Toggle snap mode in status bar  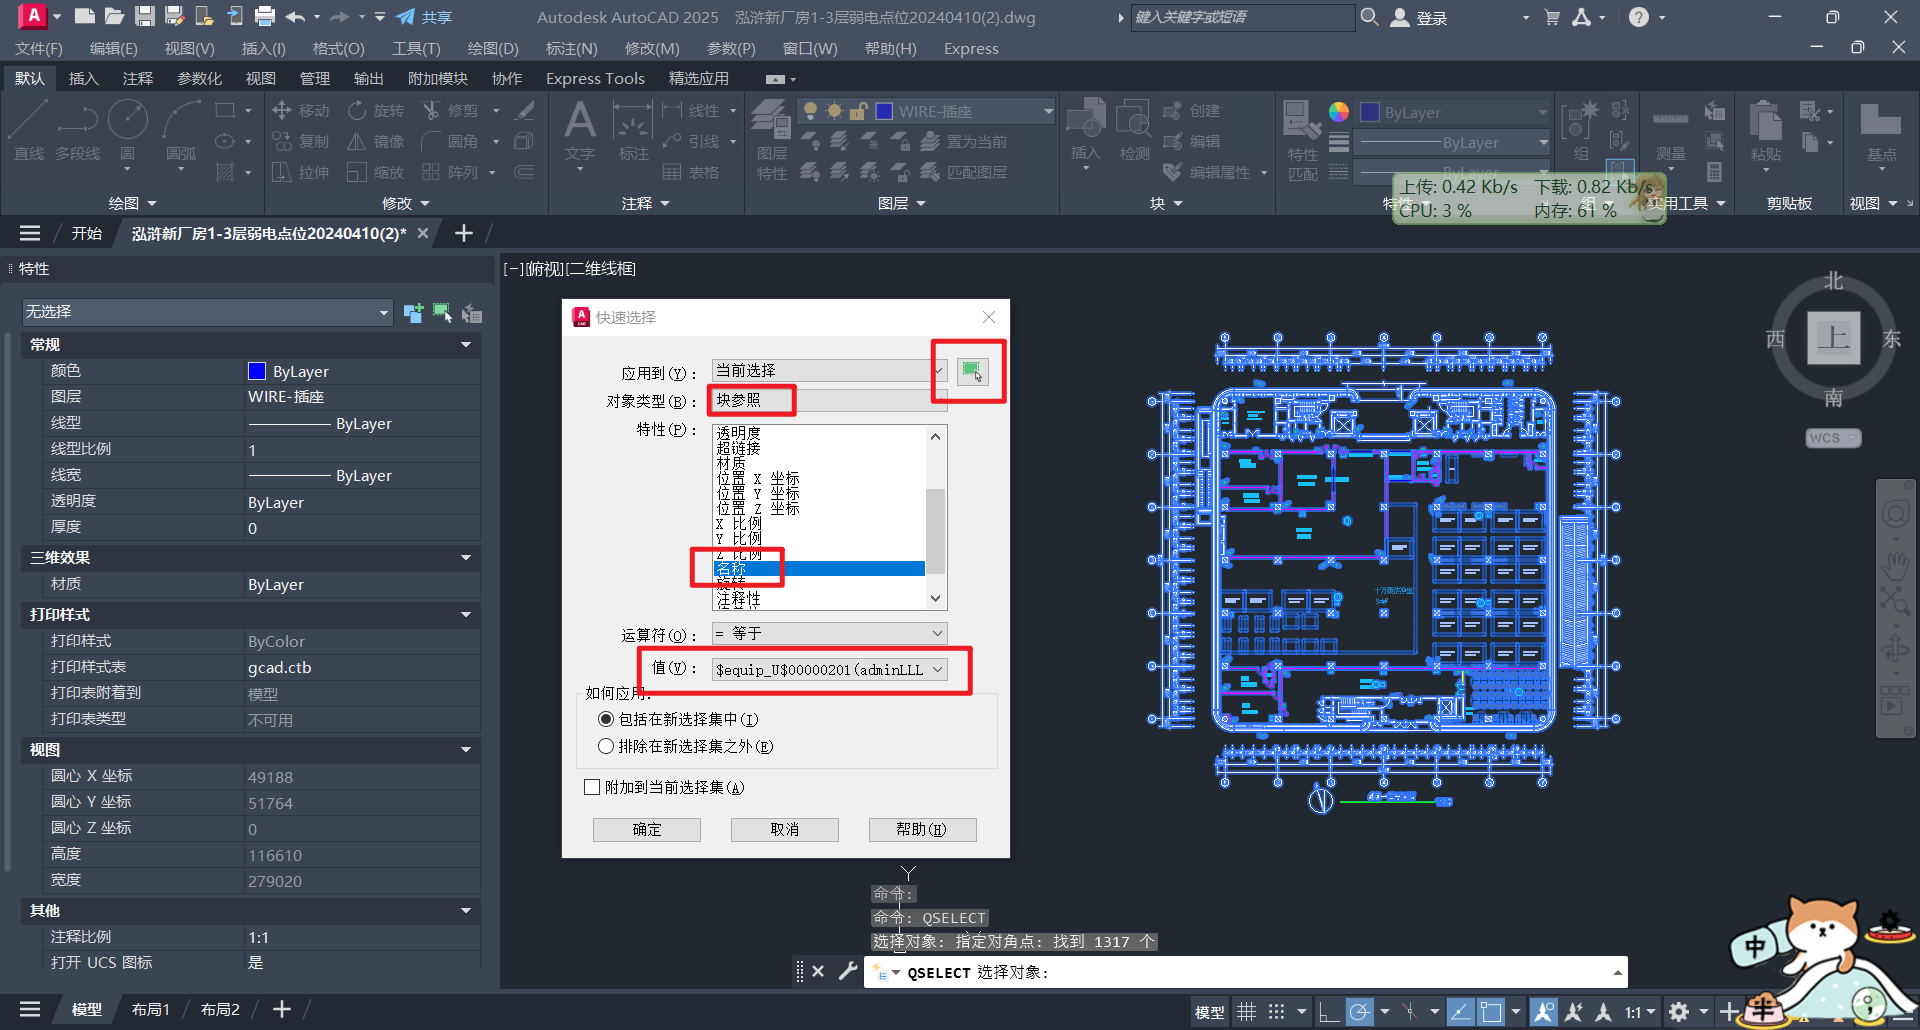(1277, 1012)
